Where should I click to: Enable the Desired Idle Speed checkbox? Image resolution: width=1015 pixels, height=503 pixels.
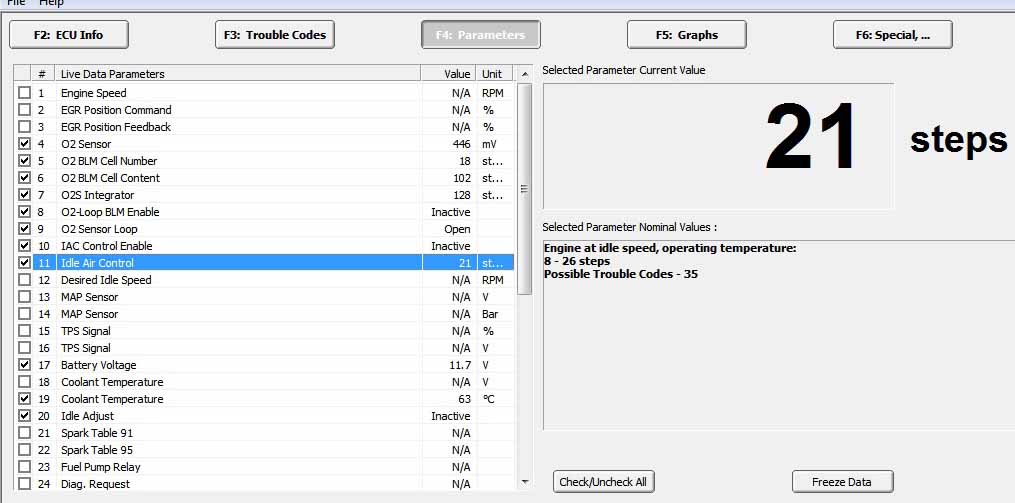[24, 280]
